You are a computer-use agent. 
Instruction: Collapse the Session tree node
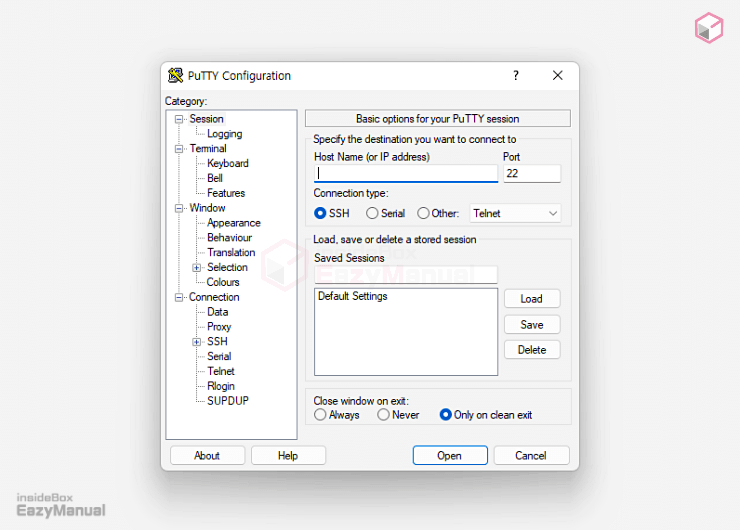pyautogui.click(x=179, y=119)
